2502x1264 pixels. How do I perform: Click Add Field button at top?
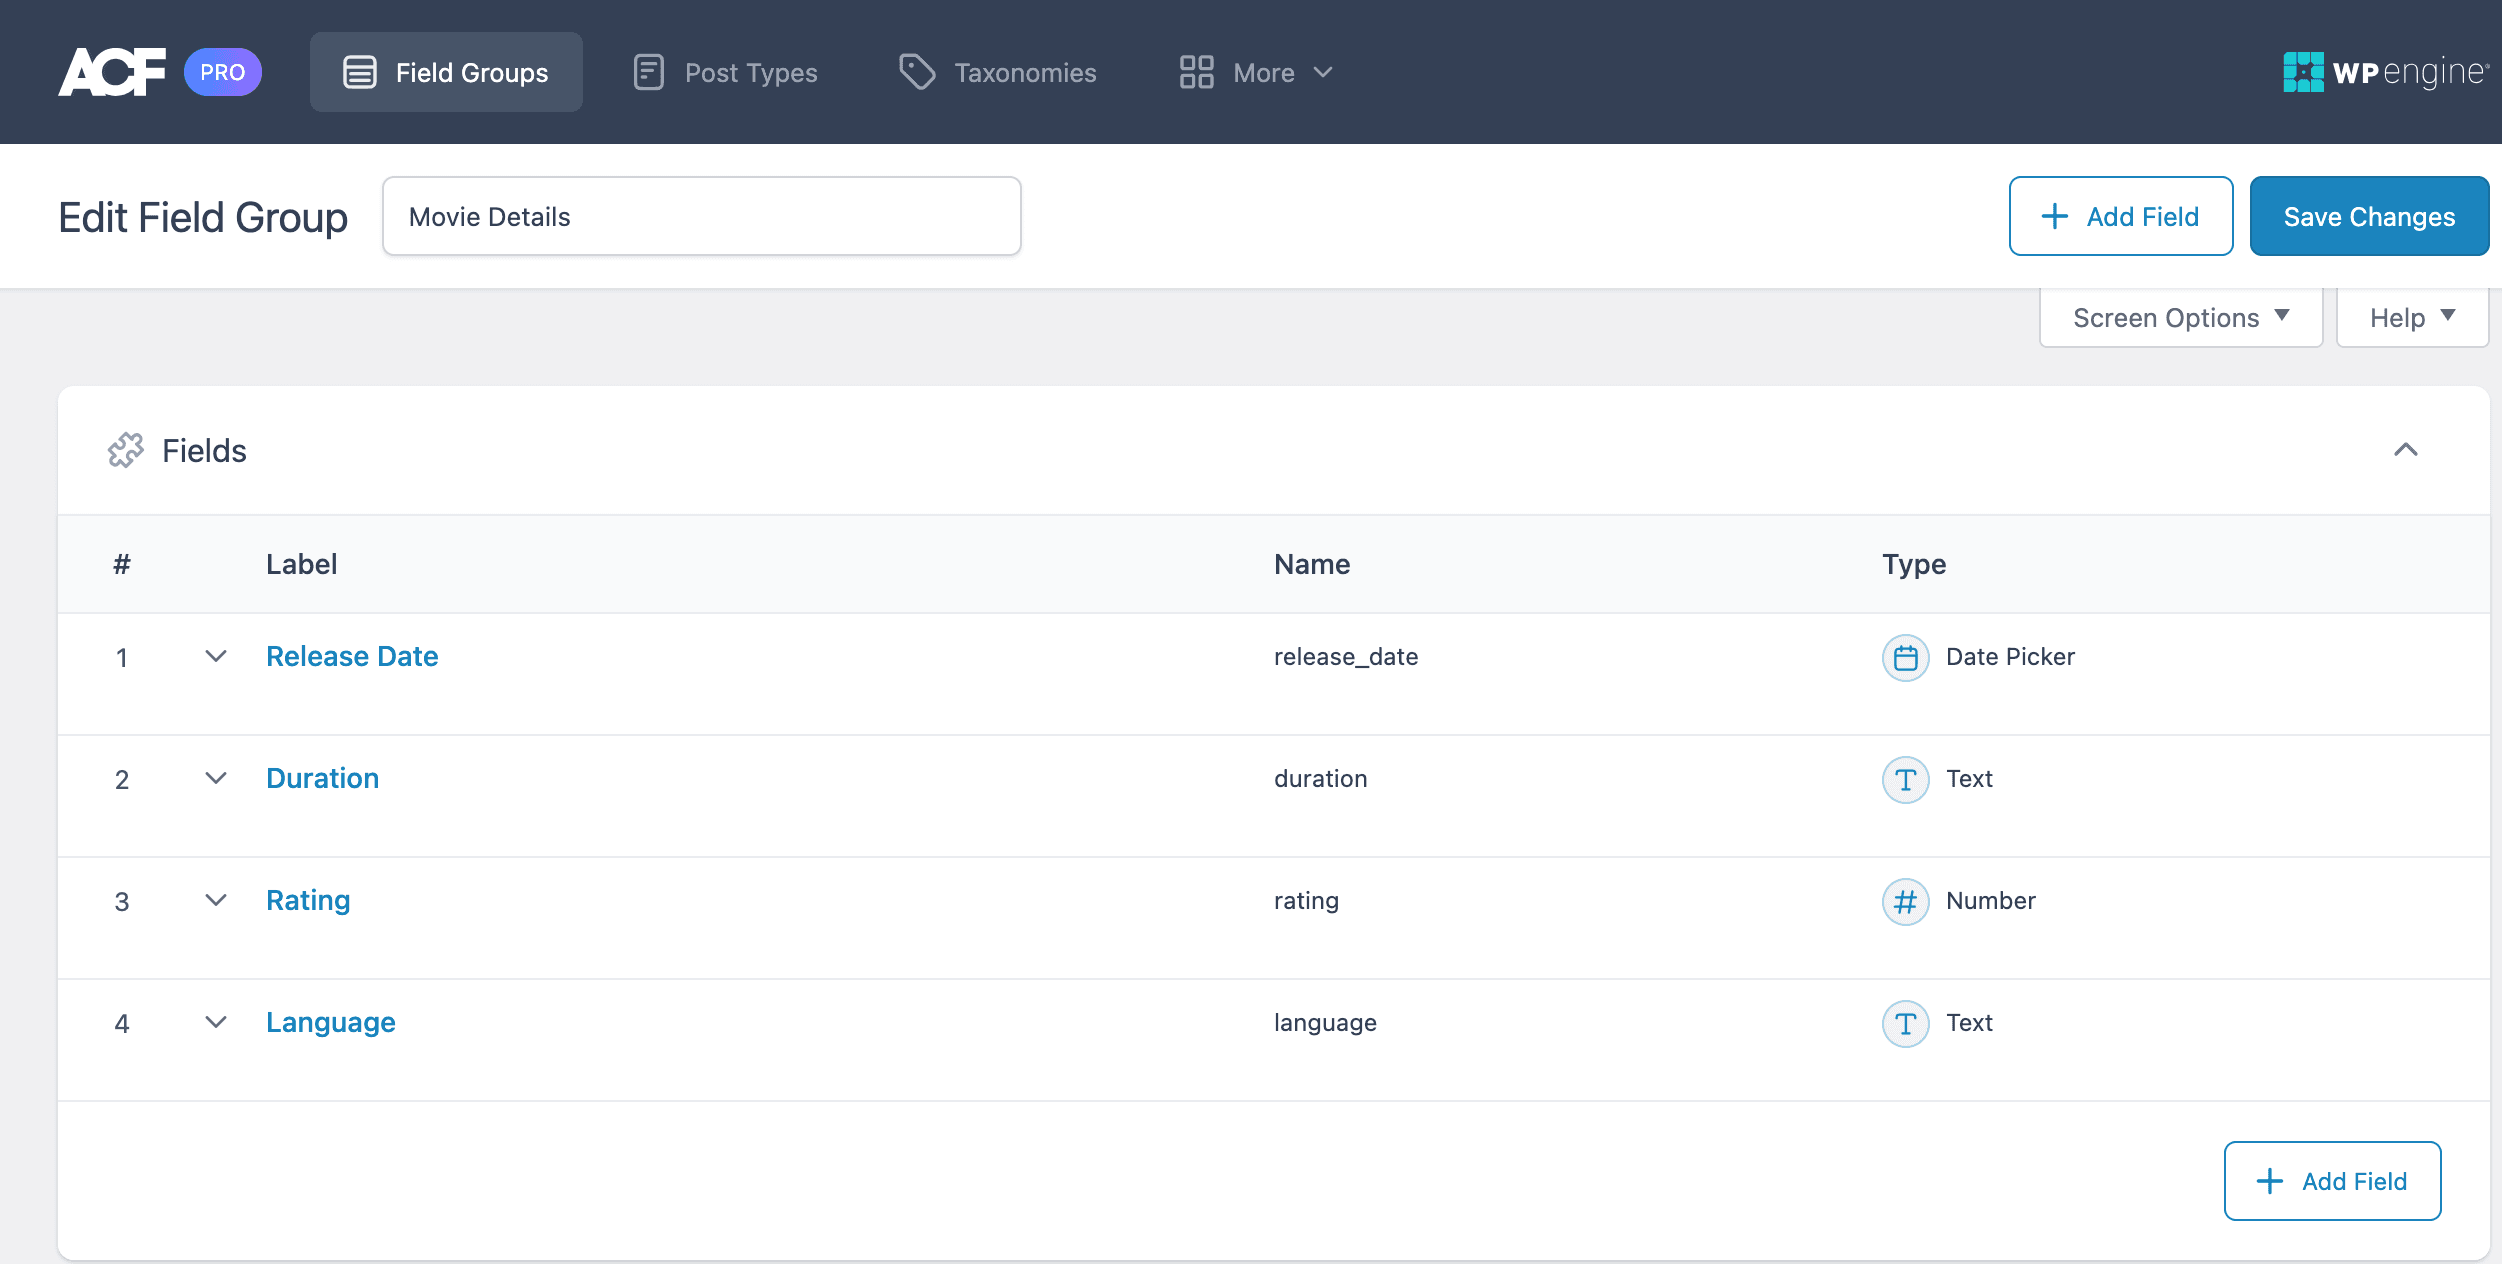(2118, 216)
